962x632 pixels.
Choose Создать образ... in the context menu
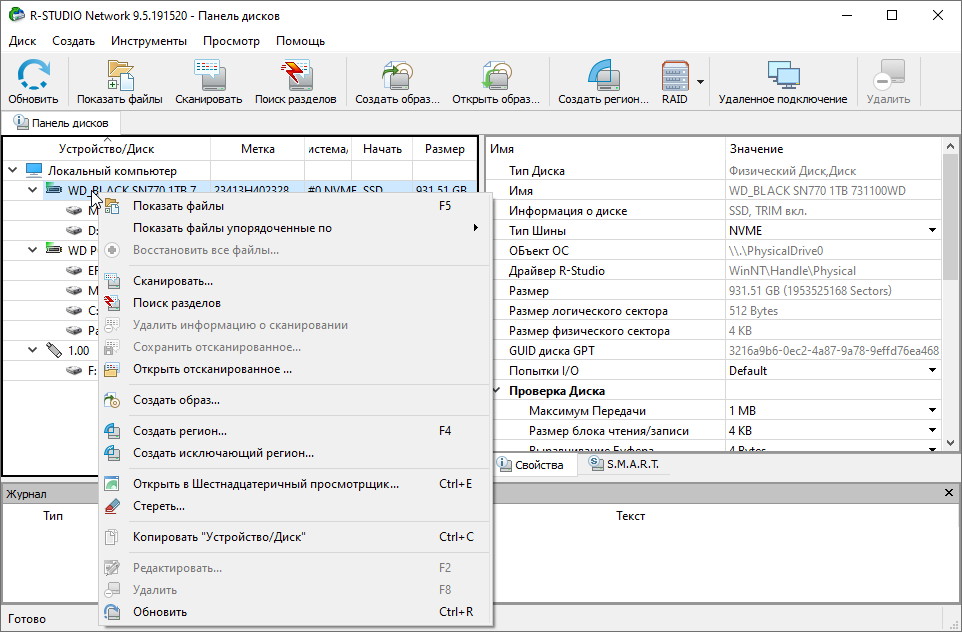pyautogui.click(x=295, y=400)
